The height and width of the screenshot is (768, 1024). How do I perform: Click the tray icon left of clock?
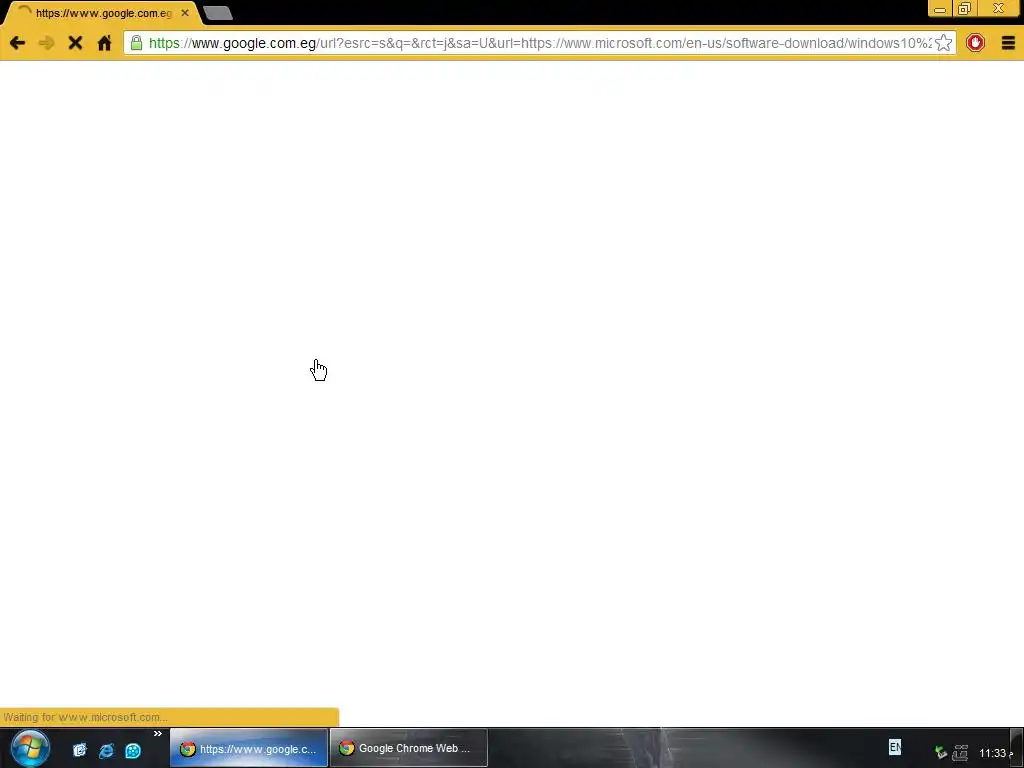pyautogui.click(x=961, y=753)
